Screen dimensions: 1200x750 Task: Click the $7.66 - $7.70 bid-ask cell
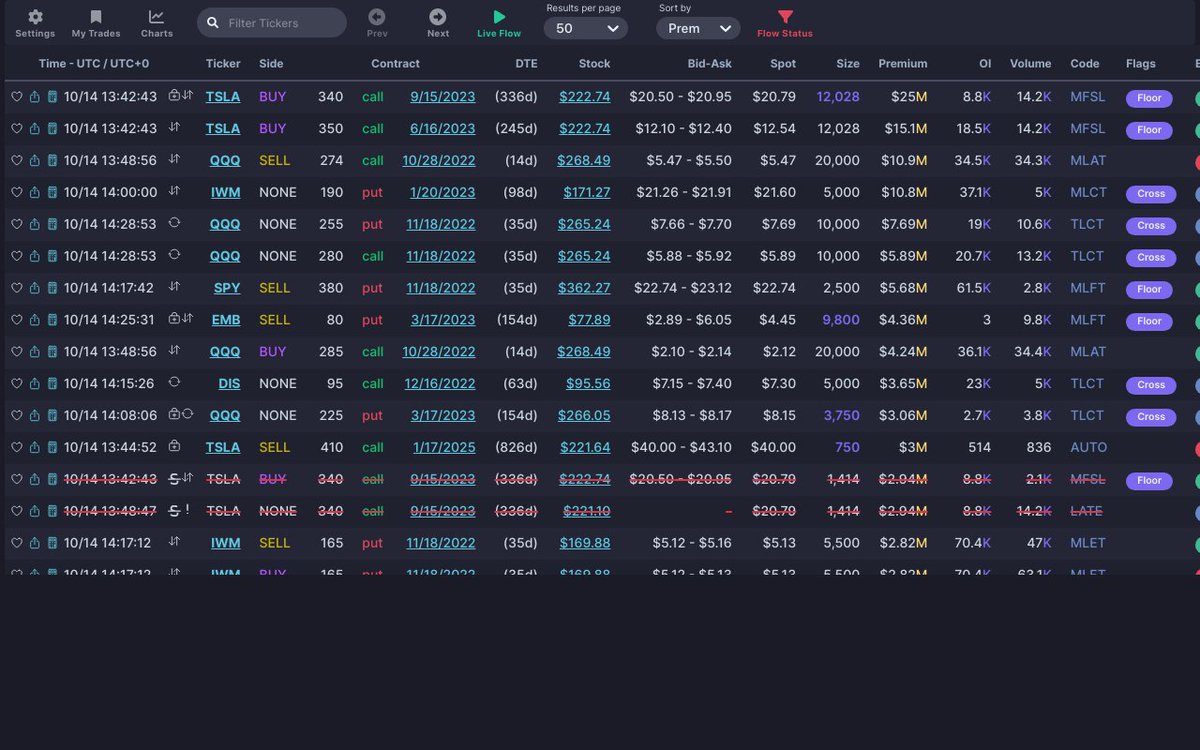(x=691, y=225)
